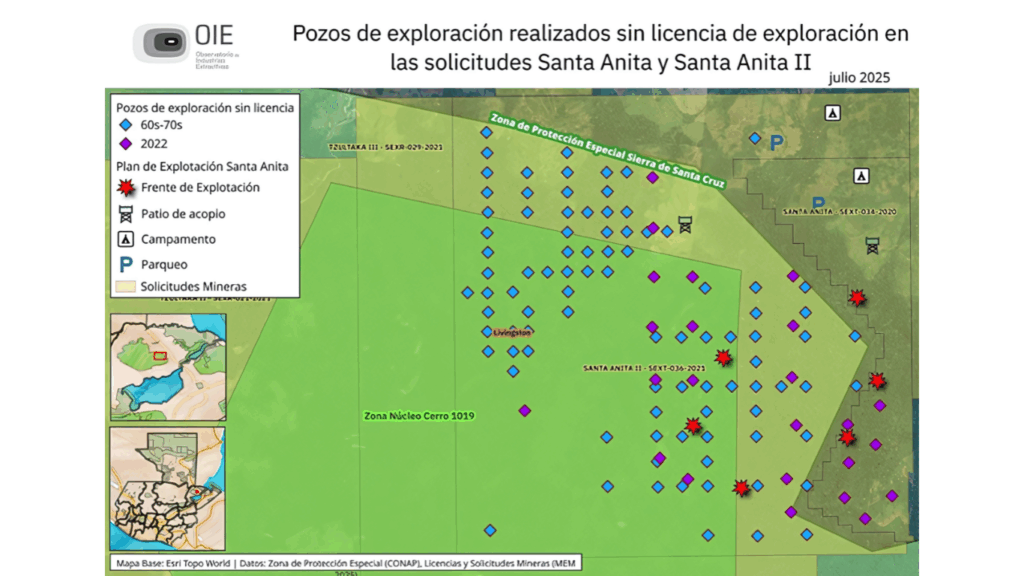Click the Patio de acopio legend icon
This screenshot has height=576, width=1024.
[125, 214]
